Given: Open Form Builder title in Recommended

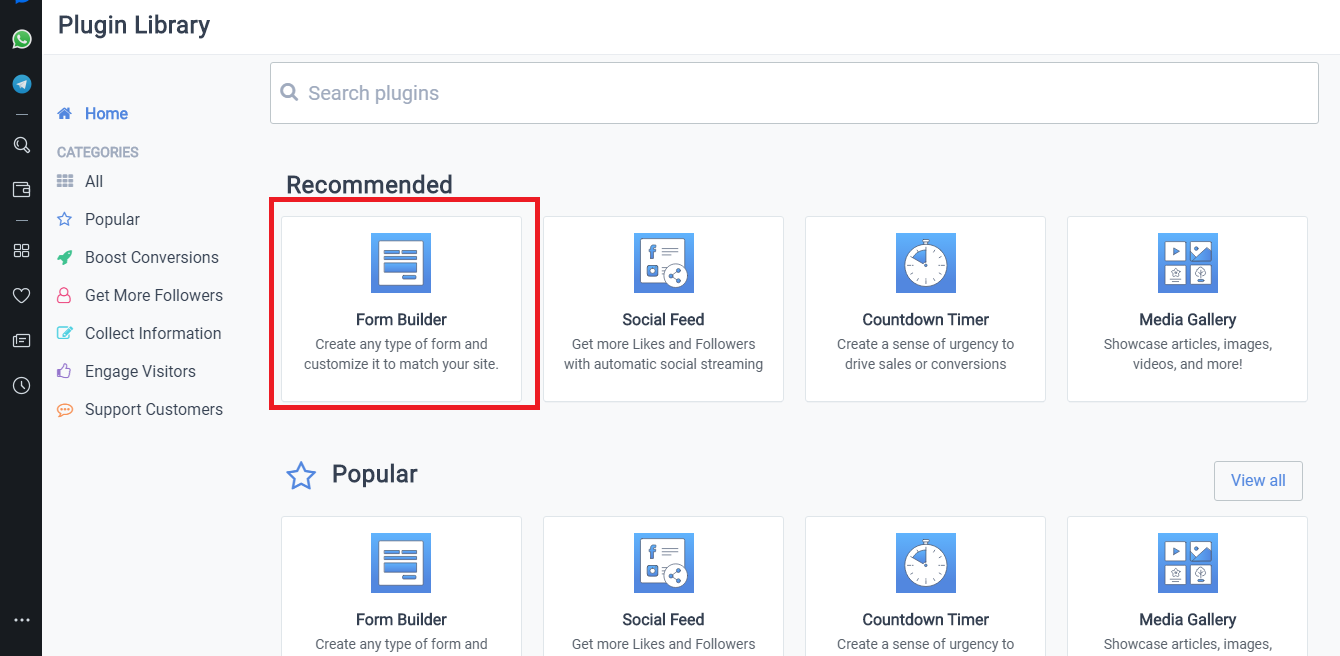Looking at the screenshot, I should [x=401, y=320].
